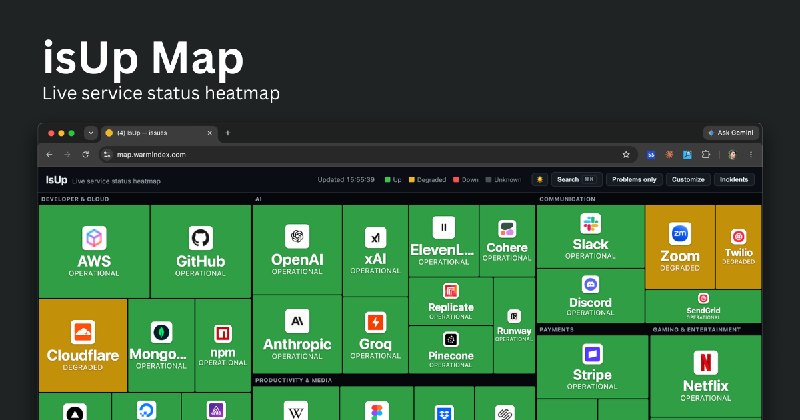Open the Anthropic logo icon
The height and width of the screenshot is (420, 800).
click(297, 321)
